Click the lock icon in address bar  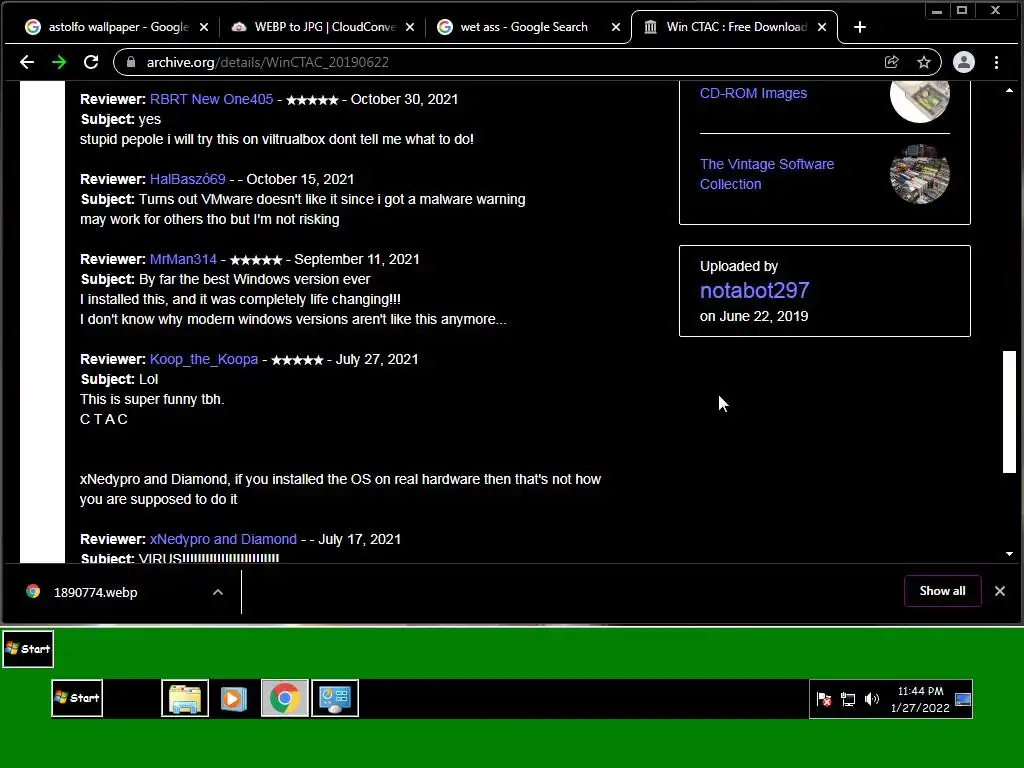click(x=131, y=62)
